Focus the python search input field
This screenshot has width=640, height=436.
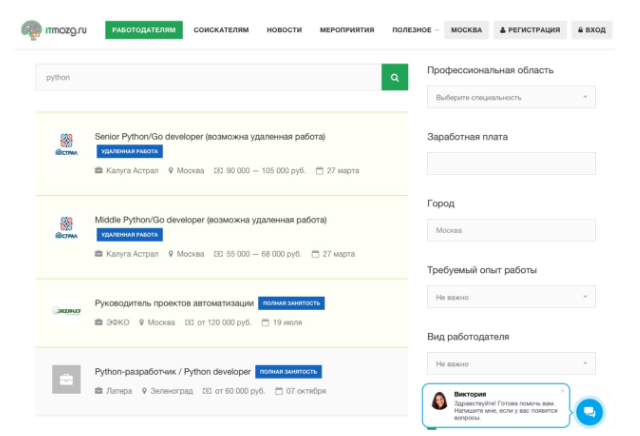click(x=209, y=77)
